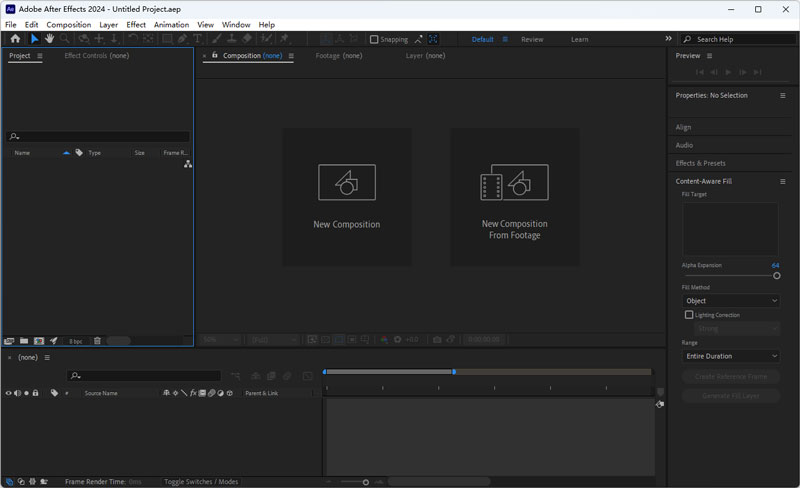Viewport: 800px width, 488px height.
Task: Toggle the solo column switch
Action: [27, 393]
